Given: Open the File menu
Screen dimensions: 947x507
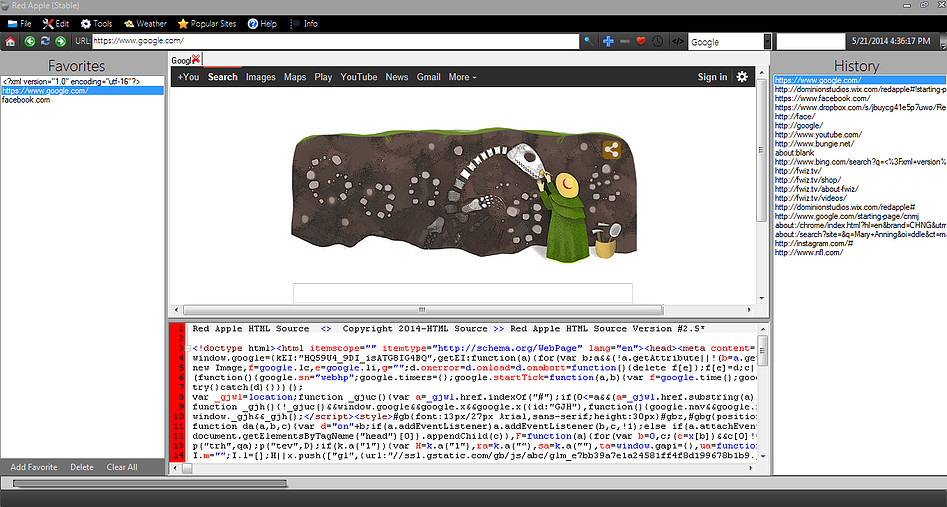Looking at the screenshot, I should tap(20, 24).
